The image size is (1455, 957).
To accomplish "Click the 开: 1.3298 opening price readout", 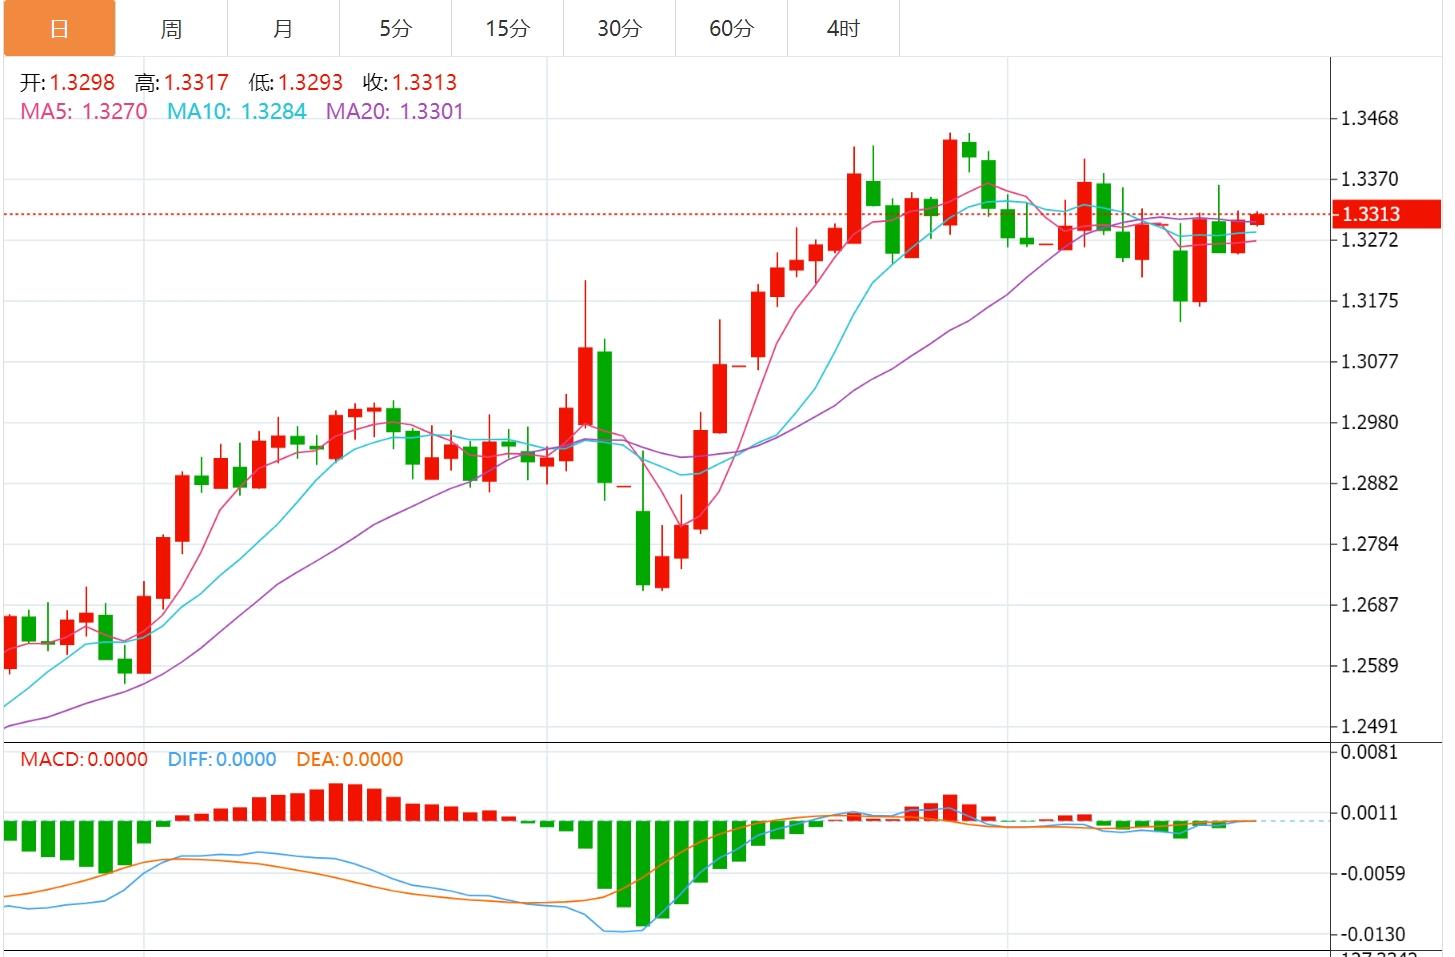I will tap(67, 83).
